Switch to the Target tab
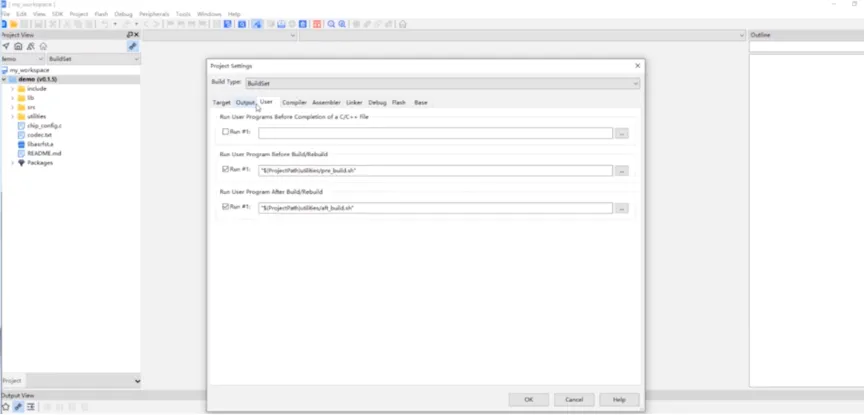The height and width of the screenshot is (415, 864). point(222,103)
